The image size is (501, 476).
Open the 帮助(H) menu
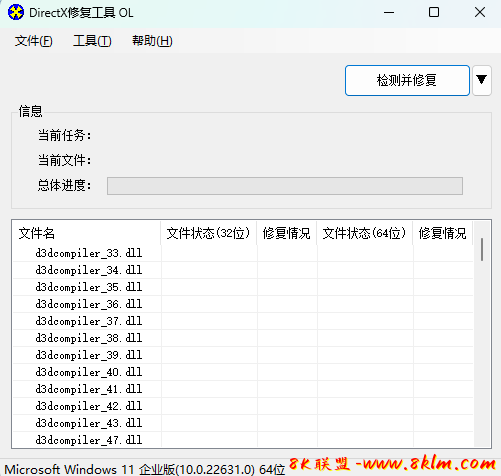pyautogui.click(x=152, y=41)
